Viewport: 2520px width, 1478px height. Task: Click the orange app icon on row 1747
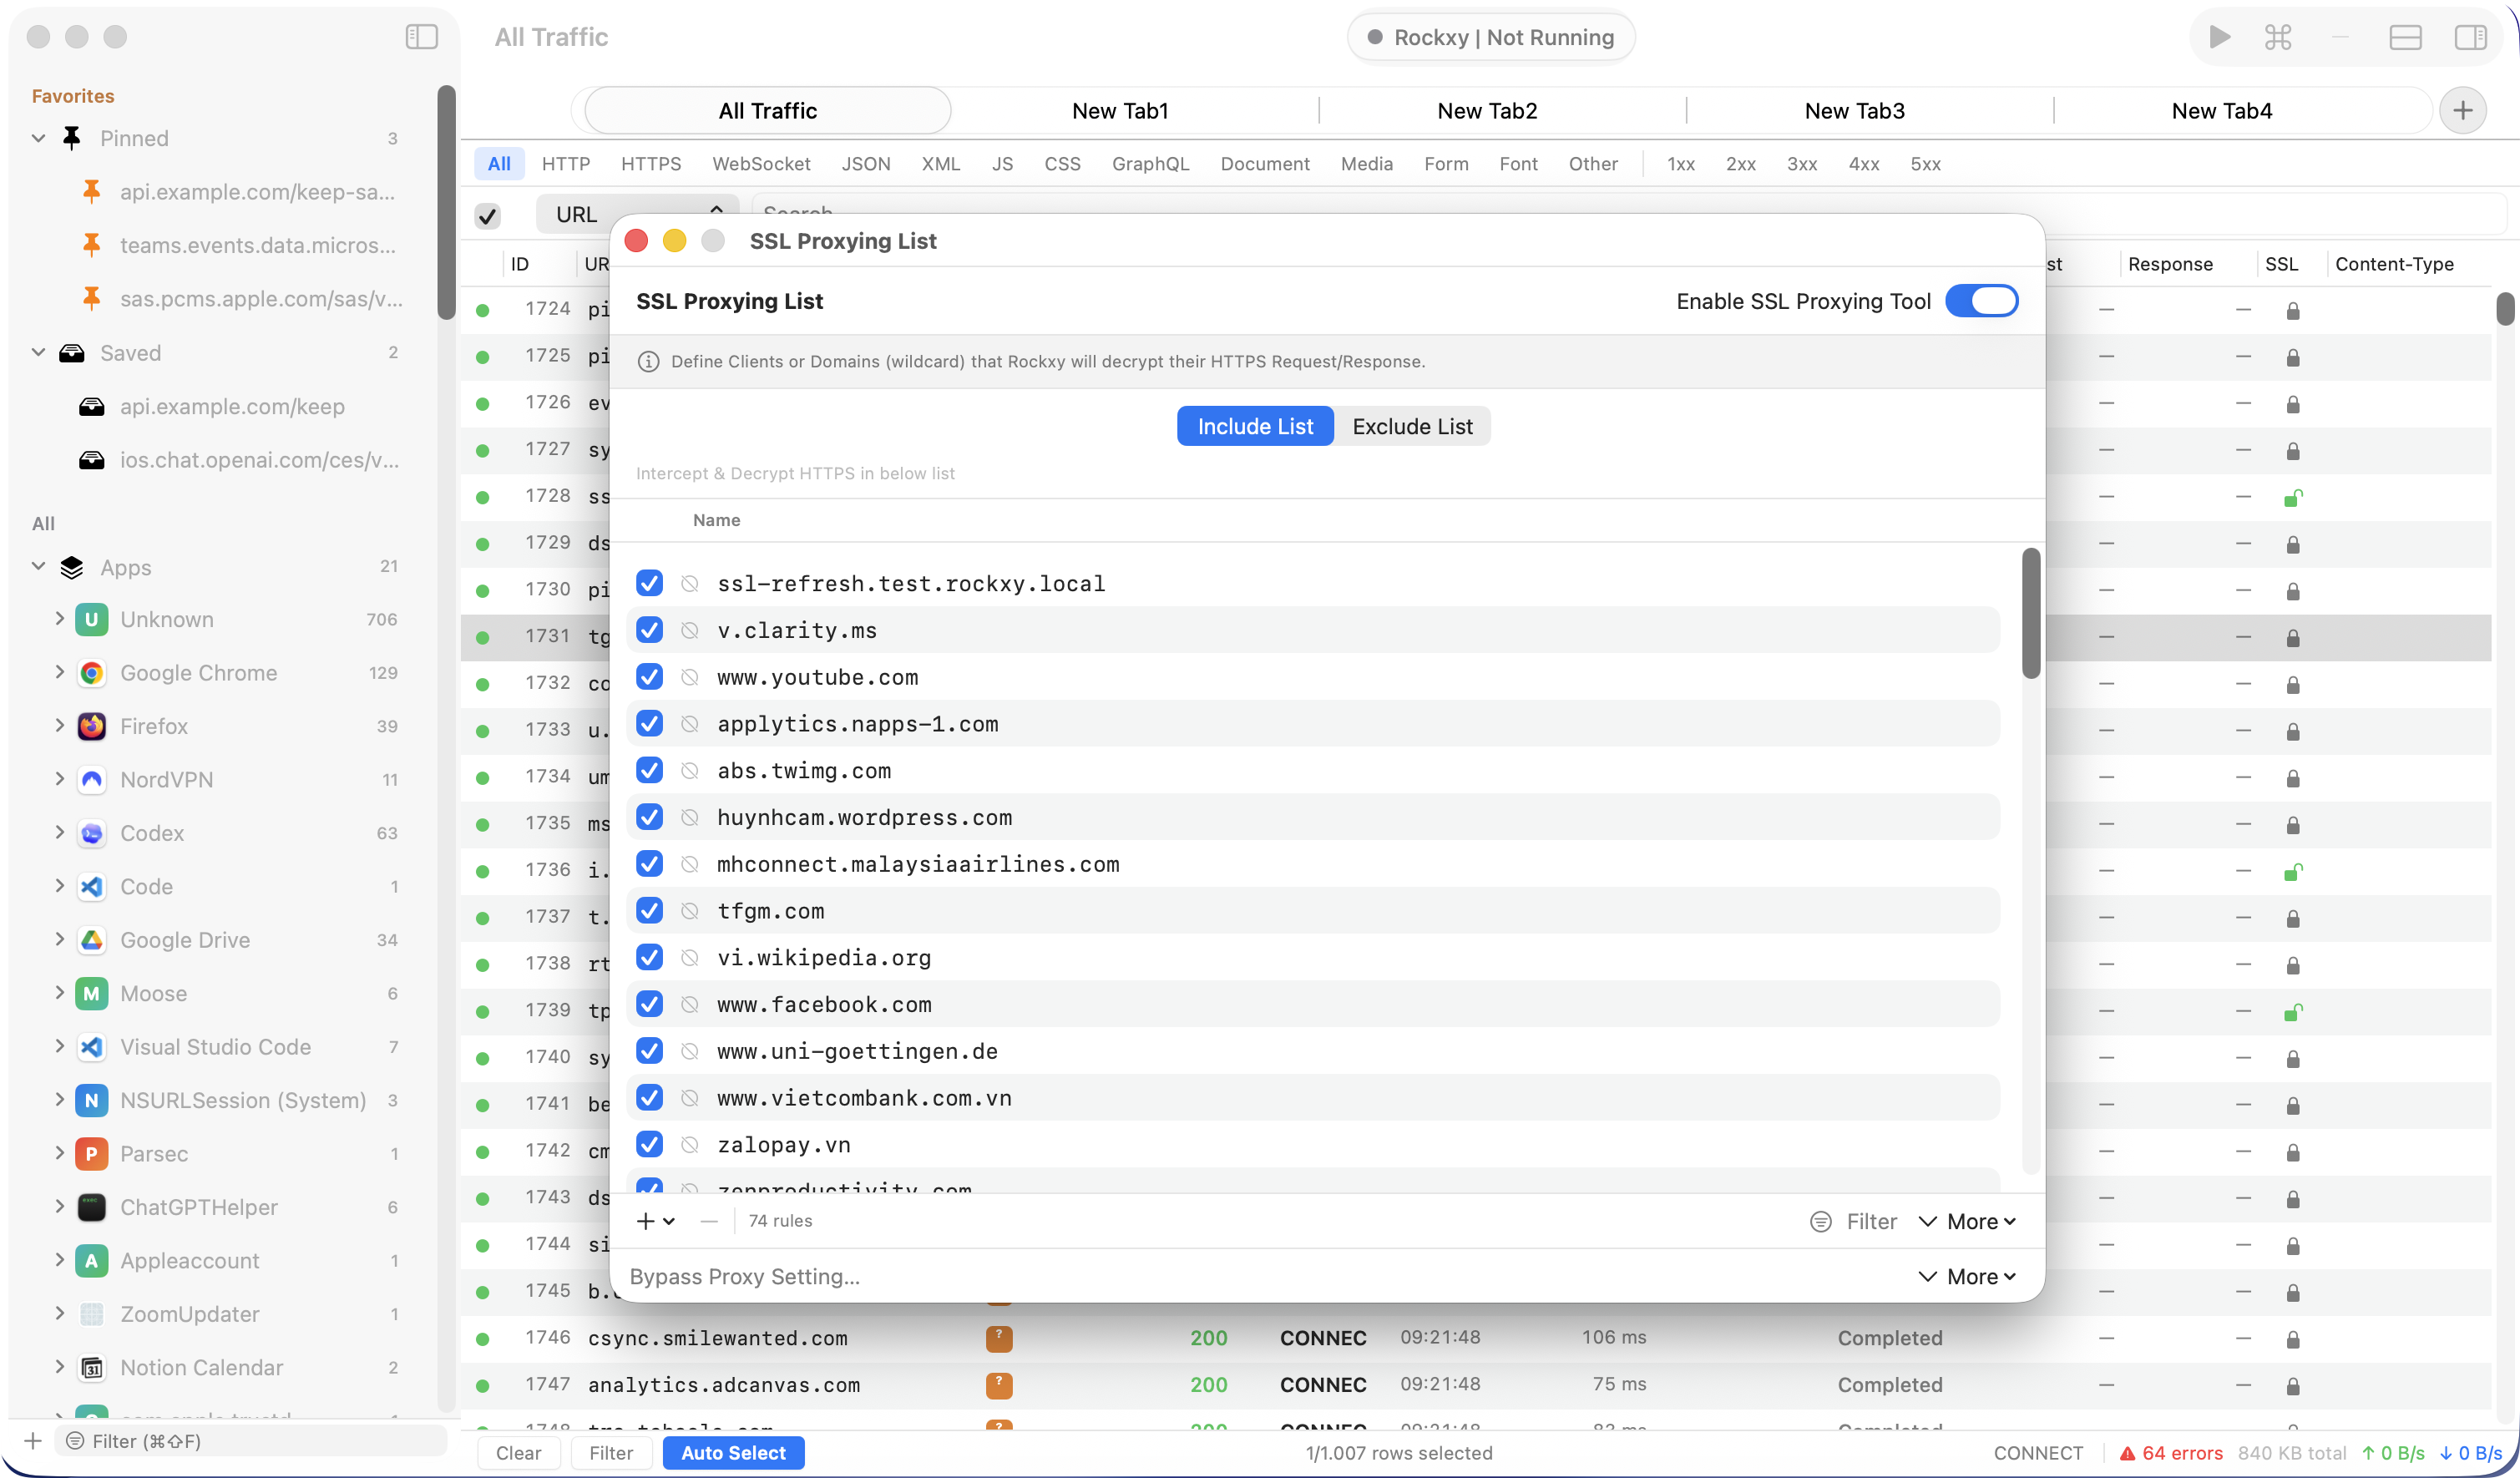click(999, 1385)
